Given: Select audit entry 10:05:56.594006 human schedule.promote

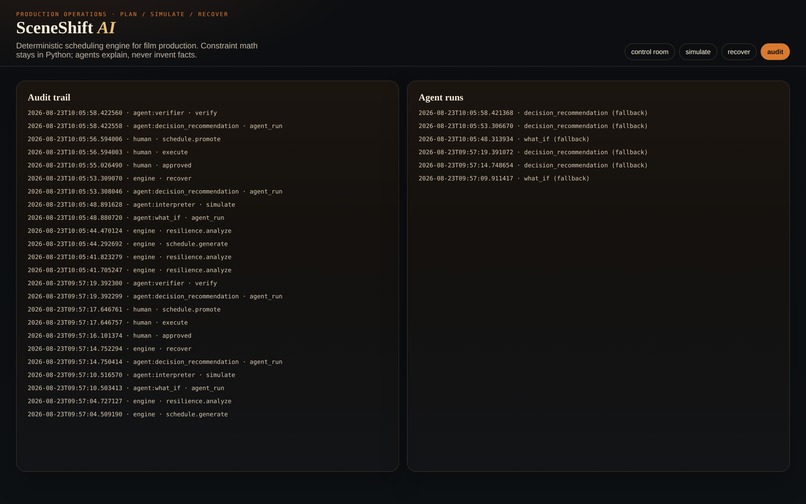Looking at the screenshot, I should [124, 139].
